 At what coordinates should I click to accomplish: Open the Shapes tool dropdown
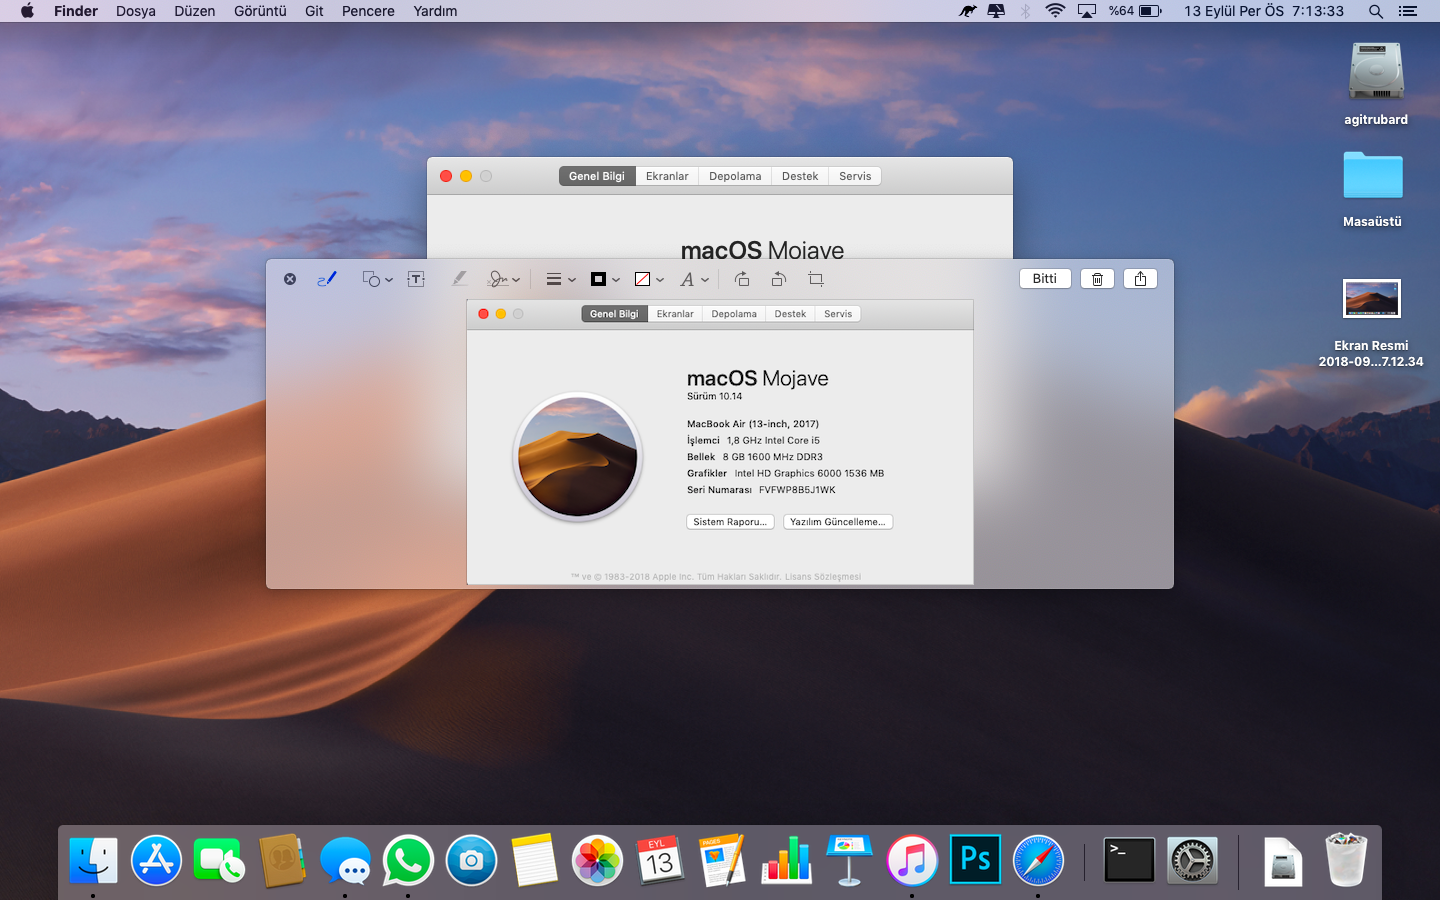click(x=377, y=279)
